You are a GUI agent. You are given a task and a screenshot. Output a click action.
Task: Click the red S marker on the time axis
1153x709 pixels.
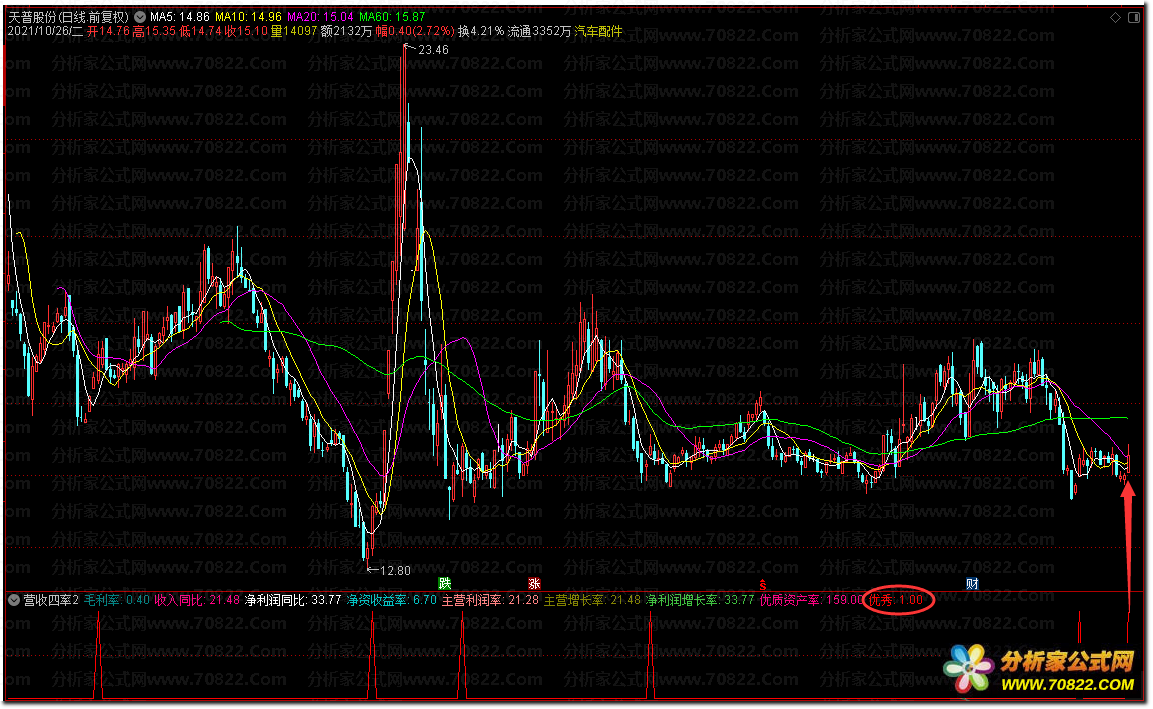click(763, 585)
